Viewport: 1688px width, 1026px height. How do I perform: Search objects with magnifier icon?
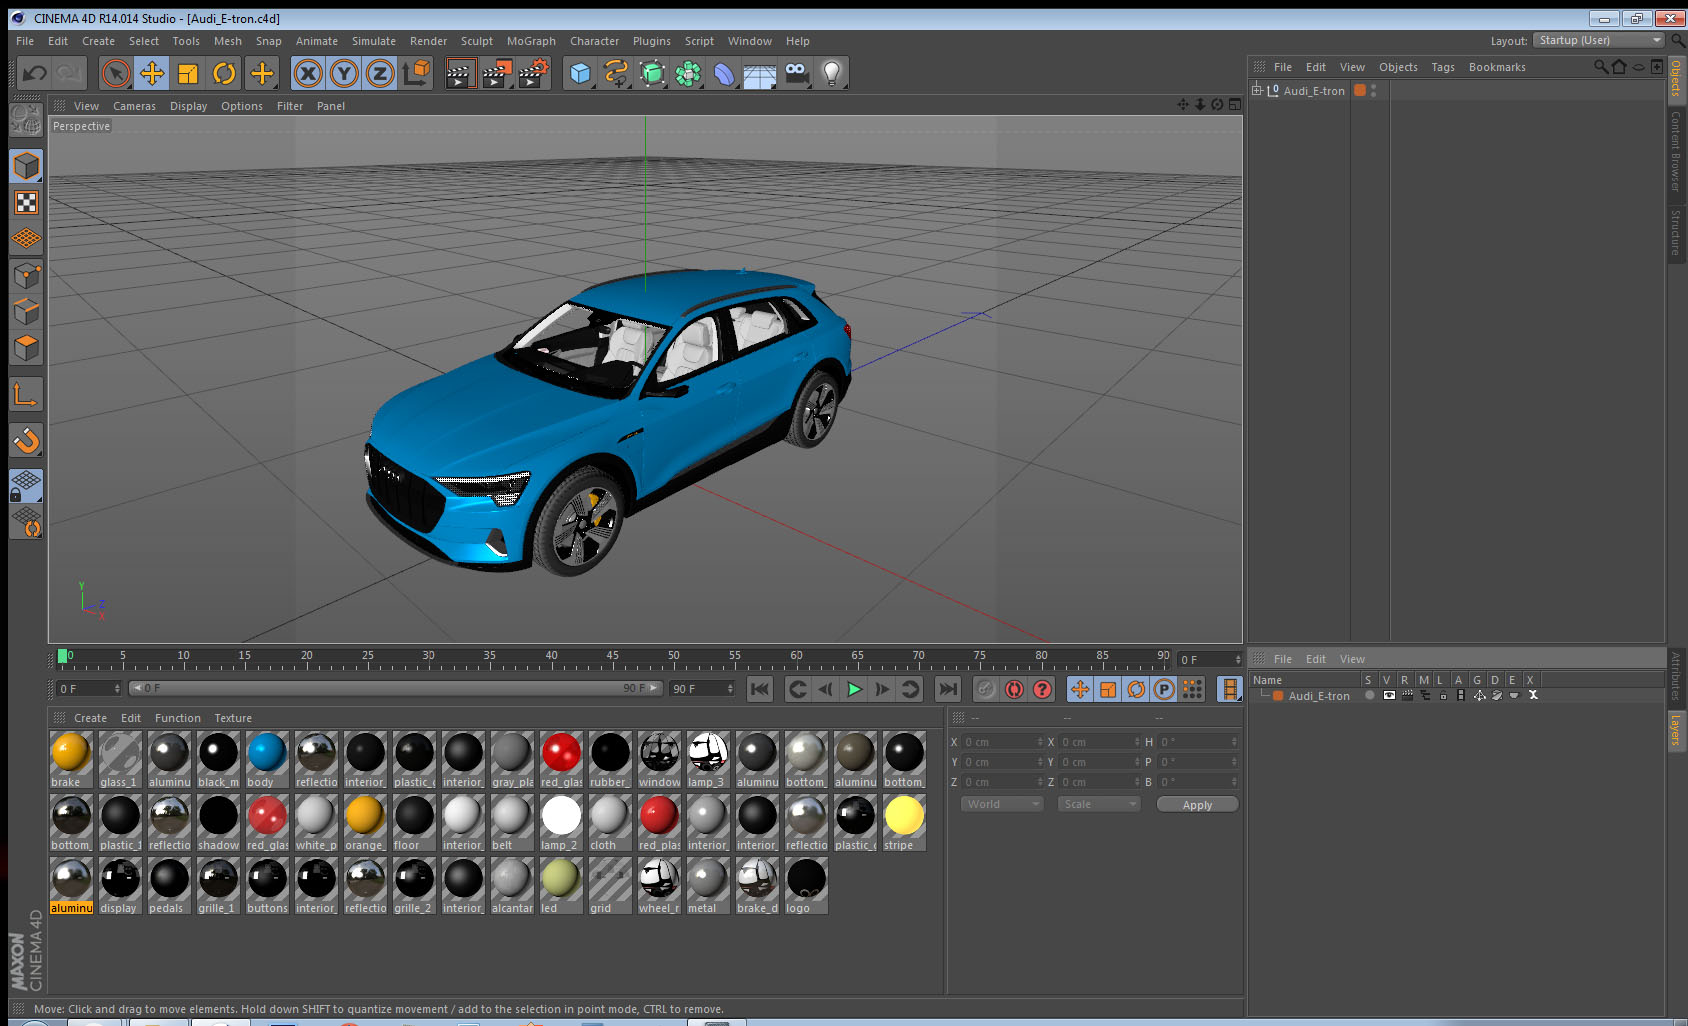[1600, 67]
